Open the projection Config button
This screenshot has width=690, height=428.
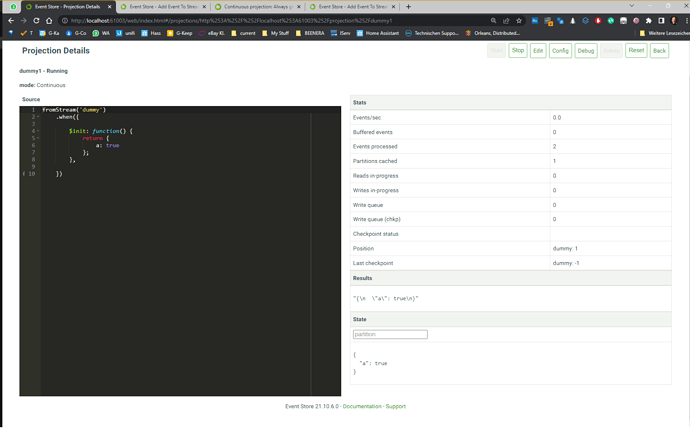(x=560, y=51)
